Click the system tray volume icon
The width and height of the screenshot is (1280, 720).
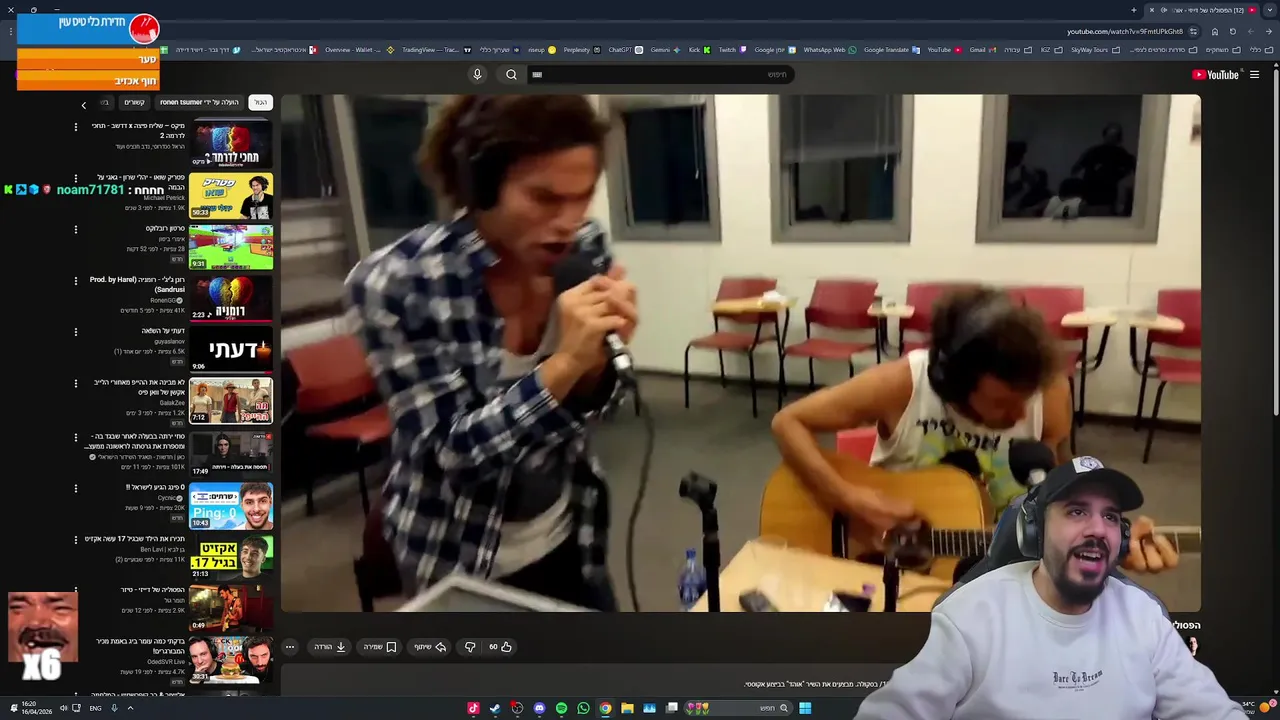[x=63, y=708]
